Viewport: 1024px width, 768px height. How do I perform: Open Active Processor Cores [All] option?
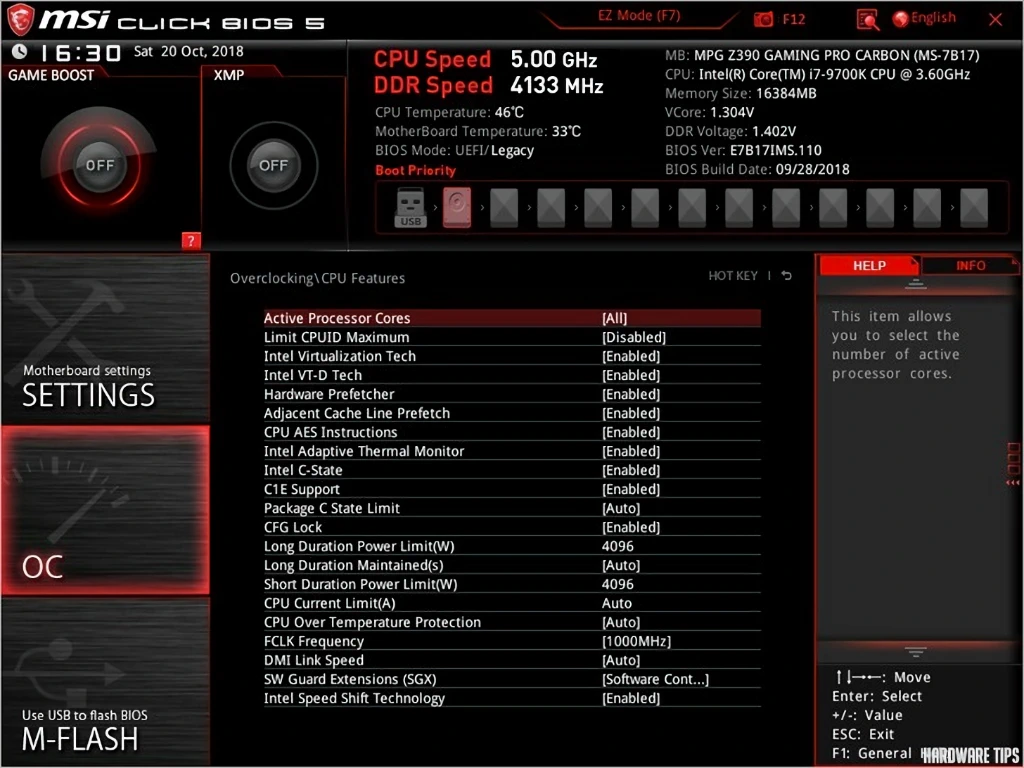pyautogui.click(x=512, y=318)
